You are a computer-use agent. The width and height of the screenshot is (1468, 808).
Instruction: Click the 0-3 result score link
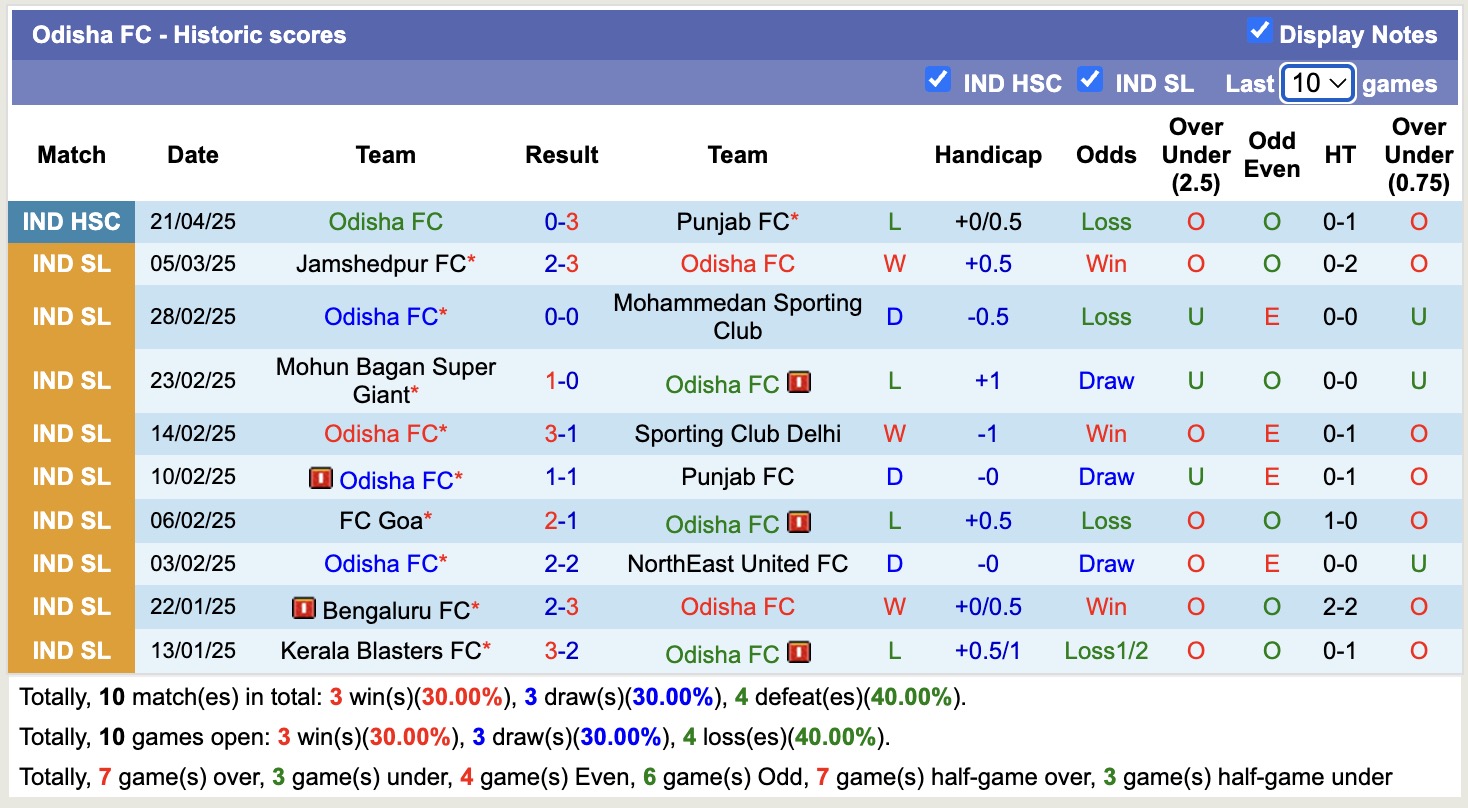[x=561, y=221]
